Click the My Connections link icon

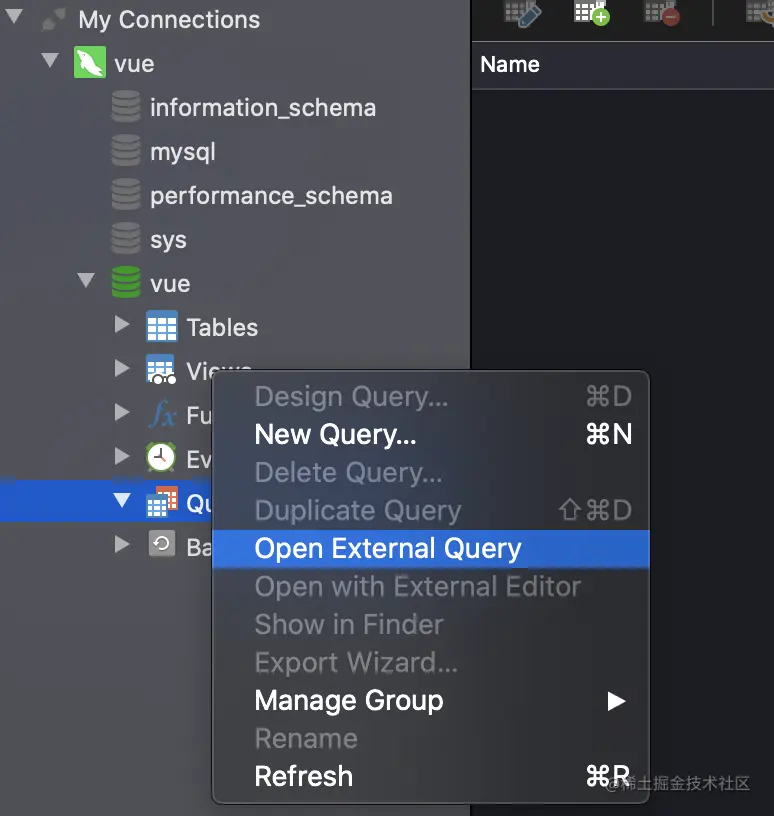53,20
